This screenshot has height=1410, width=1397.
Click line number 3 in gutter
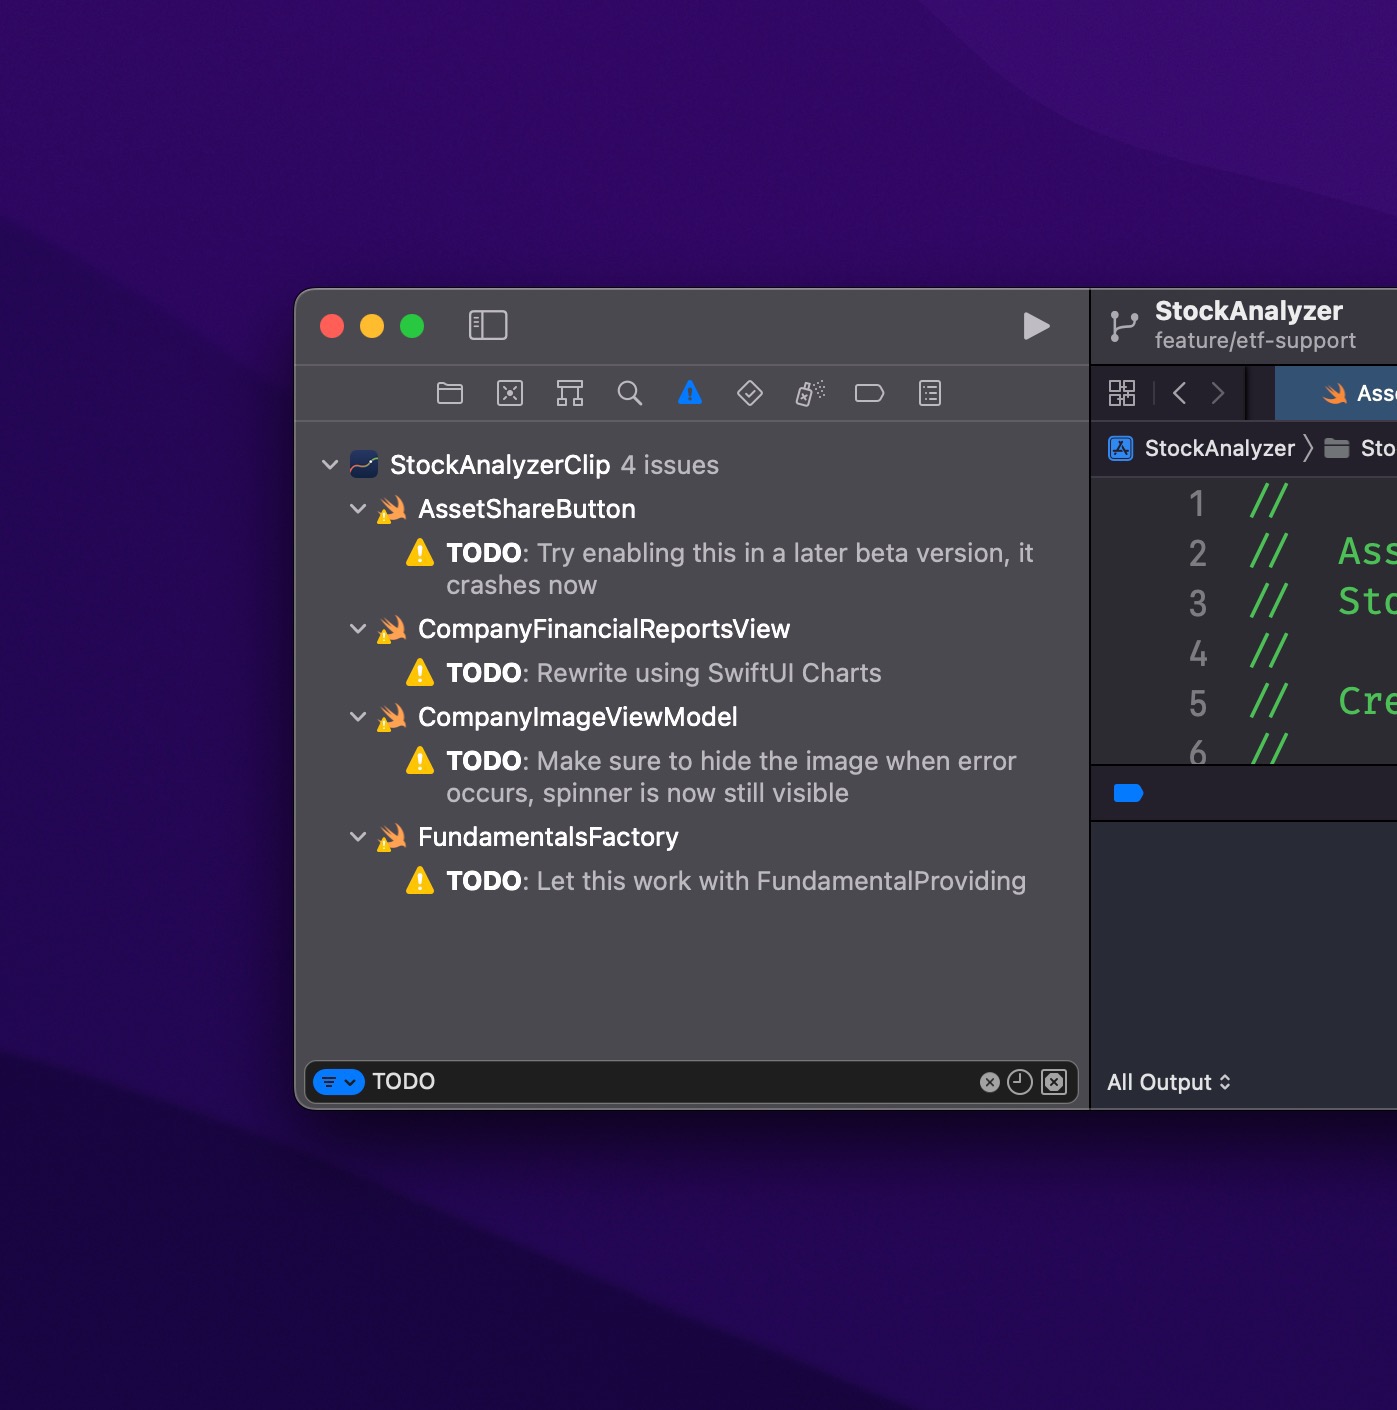coord(1197,603)
